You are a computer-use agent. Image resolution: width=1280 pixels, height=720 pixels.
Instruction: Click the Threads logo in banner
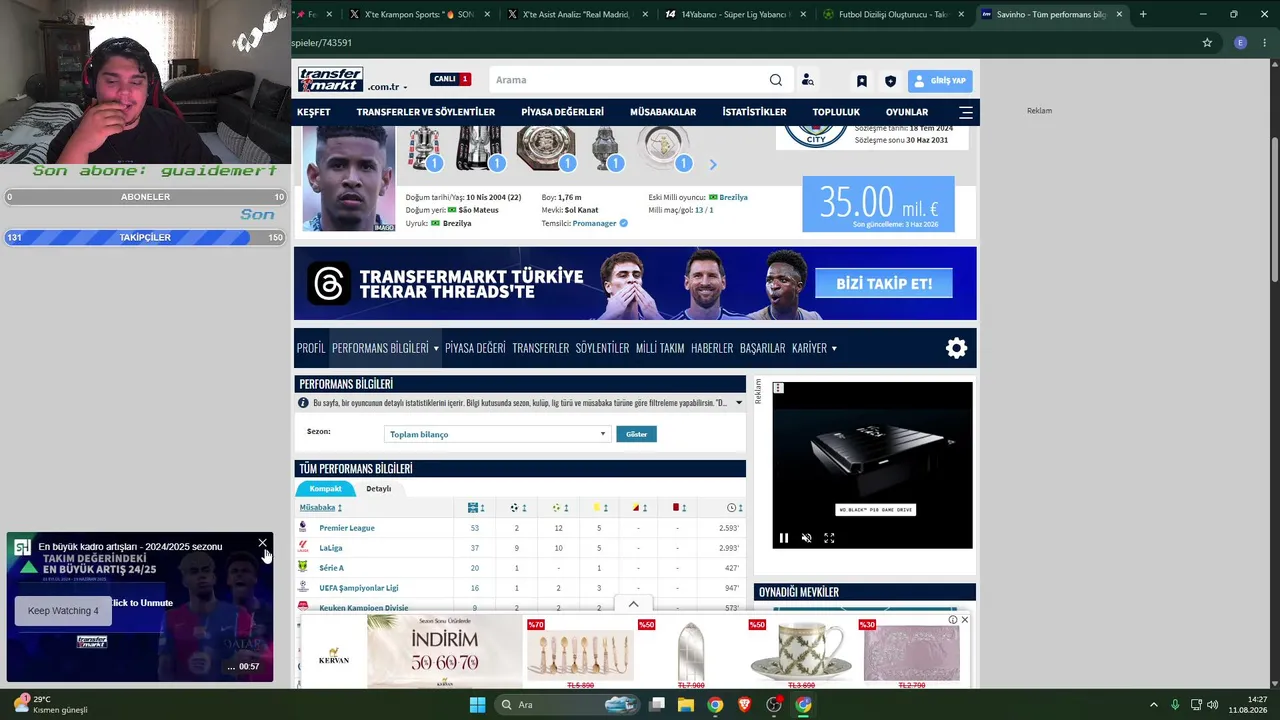coord(328,283)
